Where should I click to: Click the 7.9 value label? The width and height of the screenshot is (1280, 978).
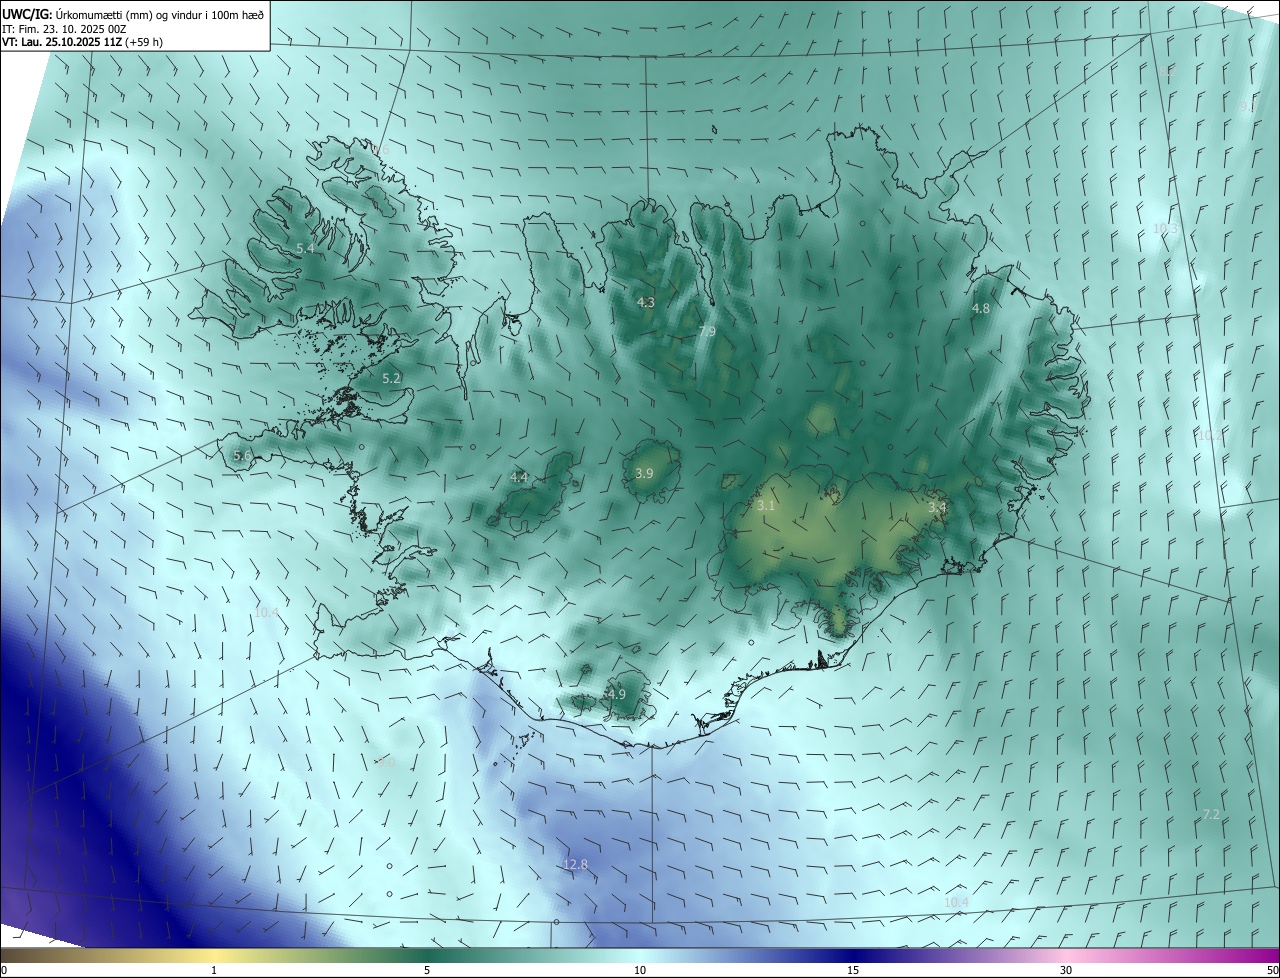tap(707, 331)
